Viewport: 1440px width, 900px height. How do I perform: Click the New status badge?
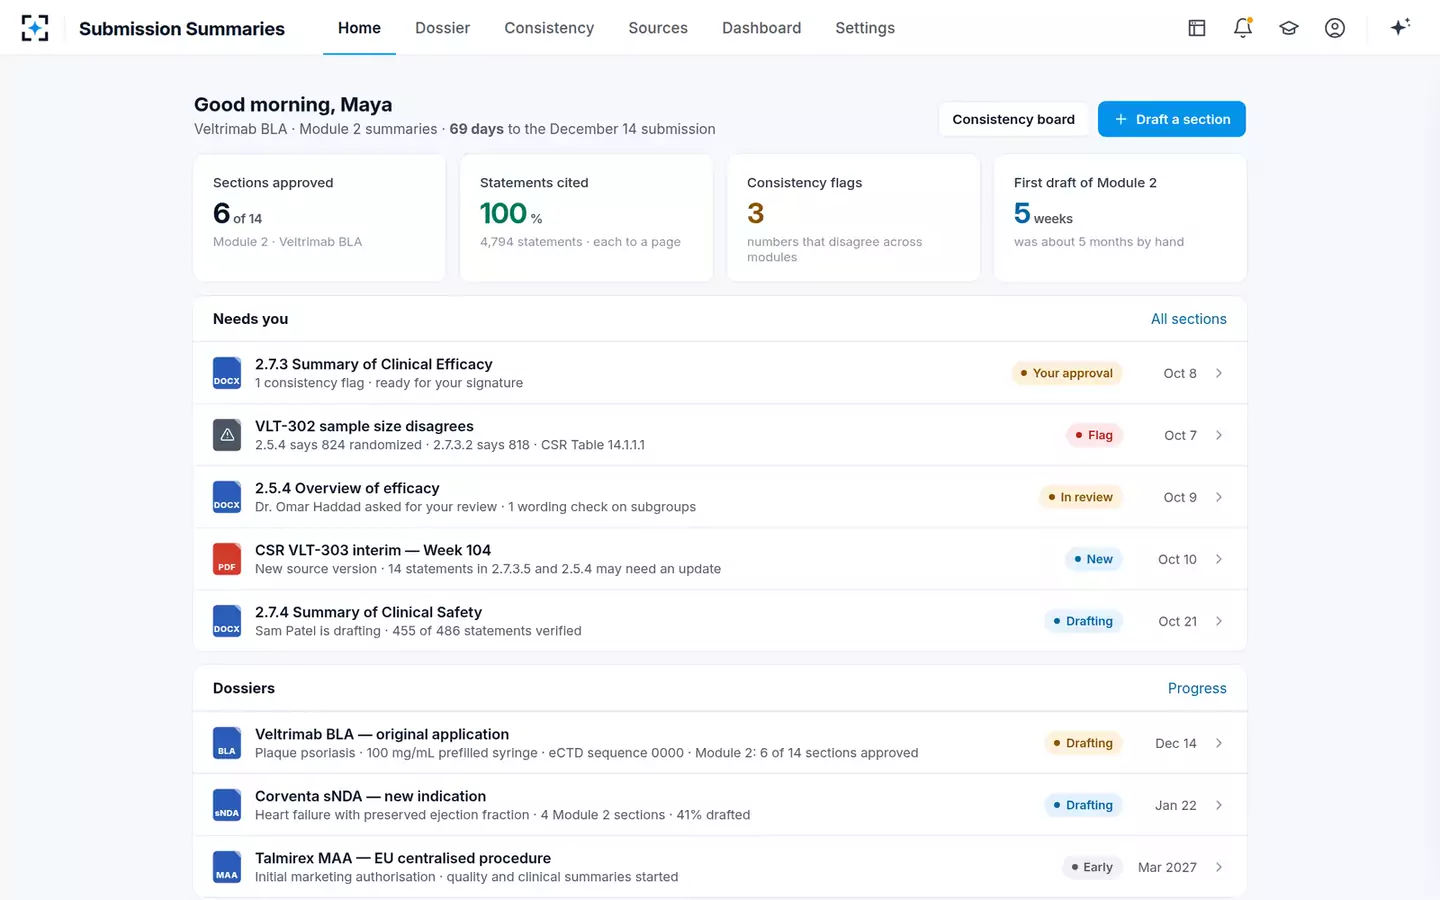pyautogui.click(x=1093, y=559)
